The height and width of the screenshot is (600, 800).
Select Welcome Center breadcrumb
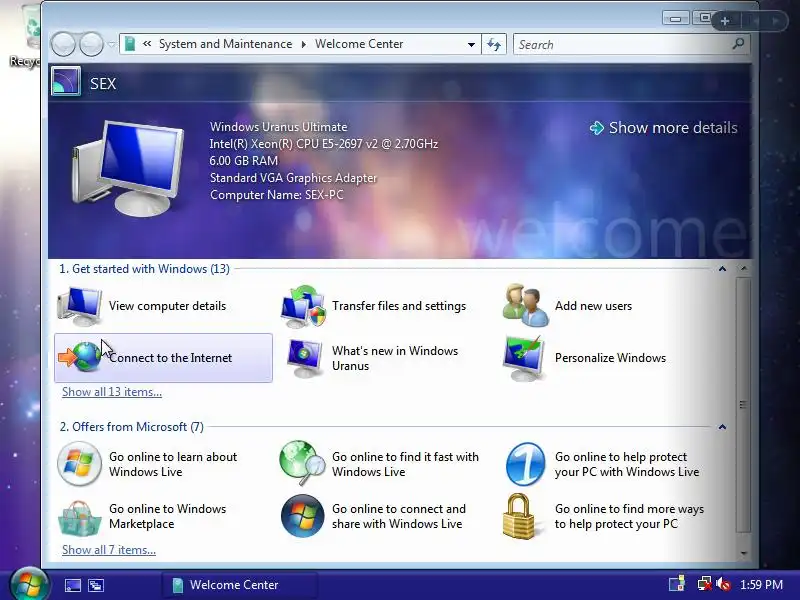pyautogui.click(x=359, y=44)
